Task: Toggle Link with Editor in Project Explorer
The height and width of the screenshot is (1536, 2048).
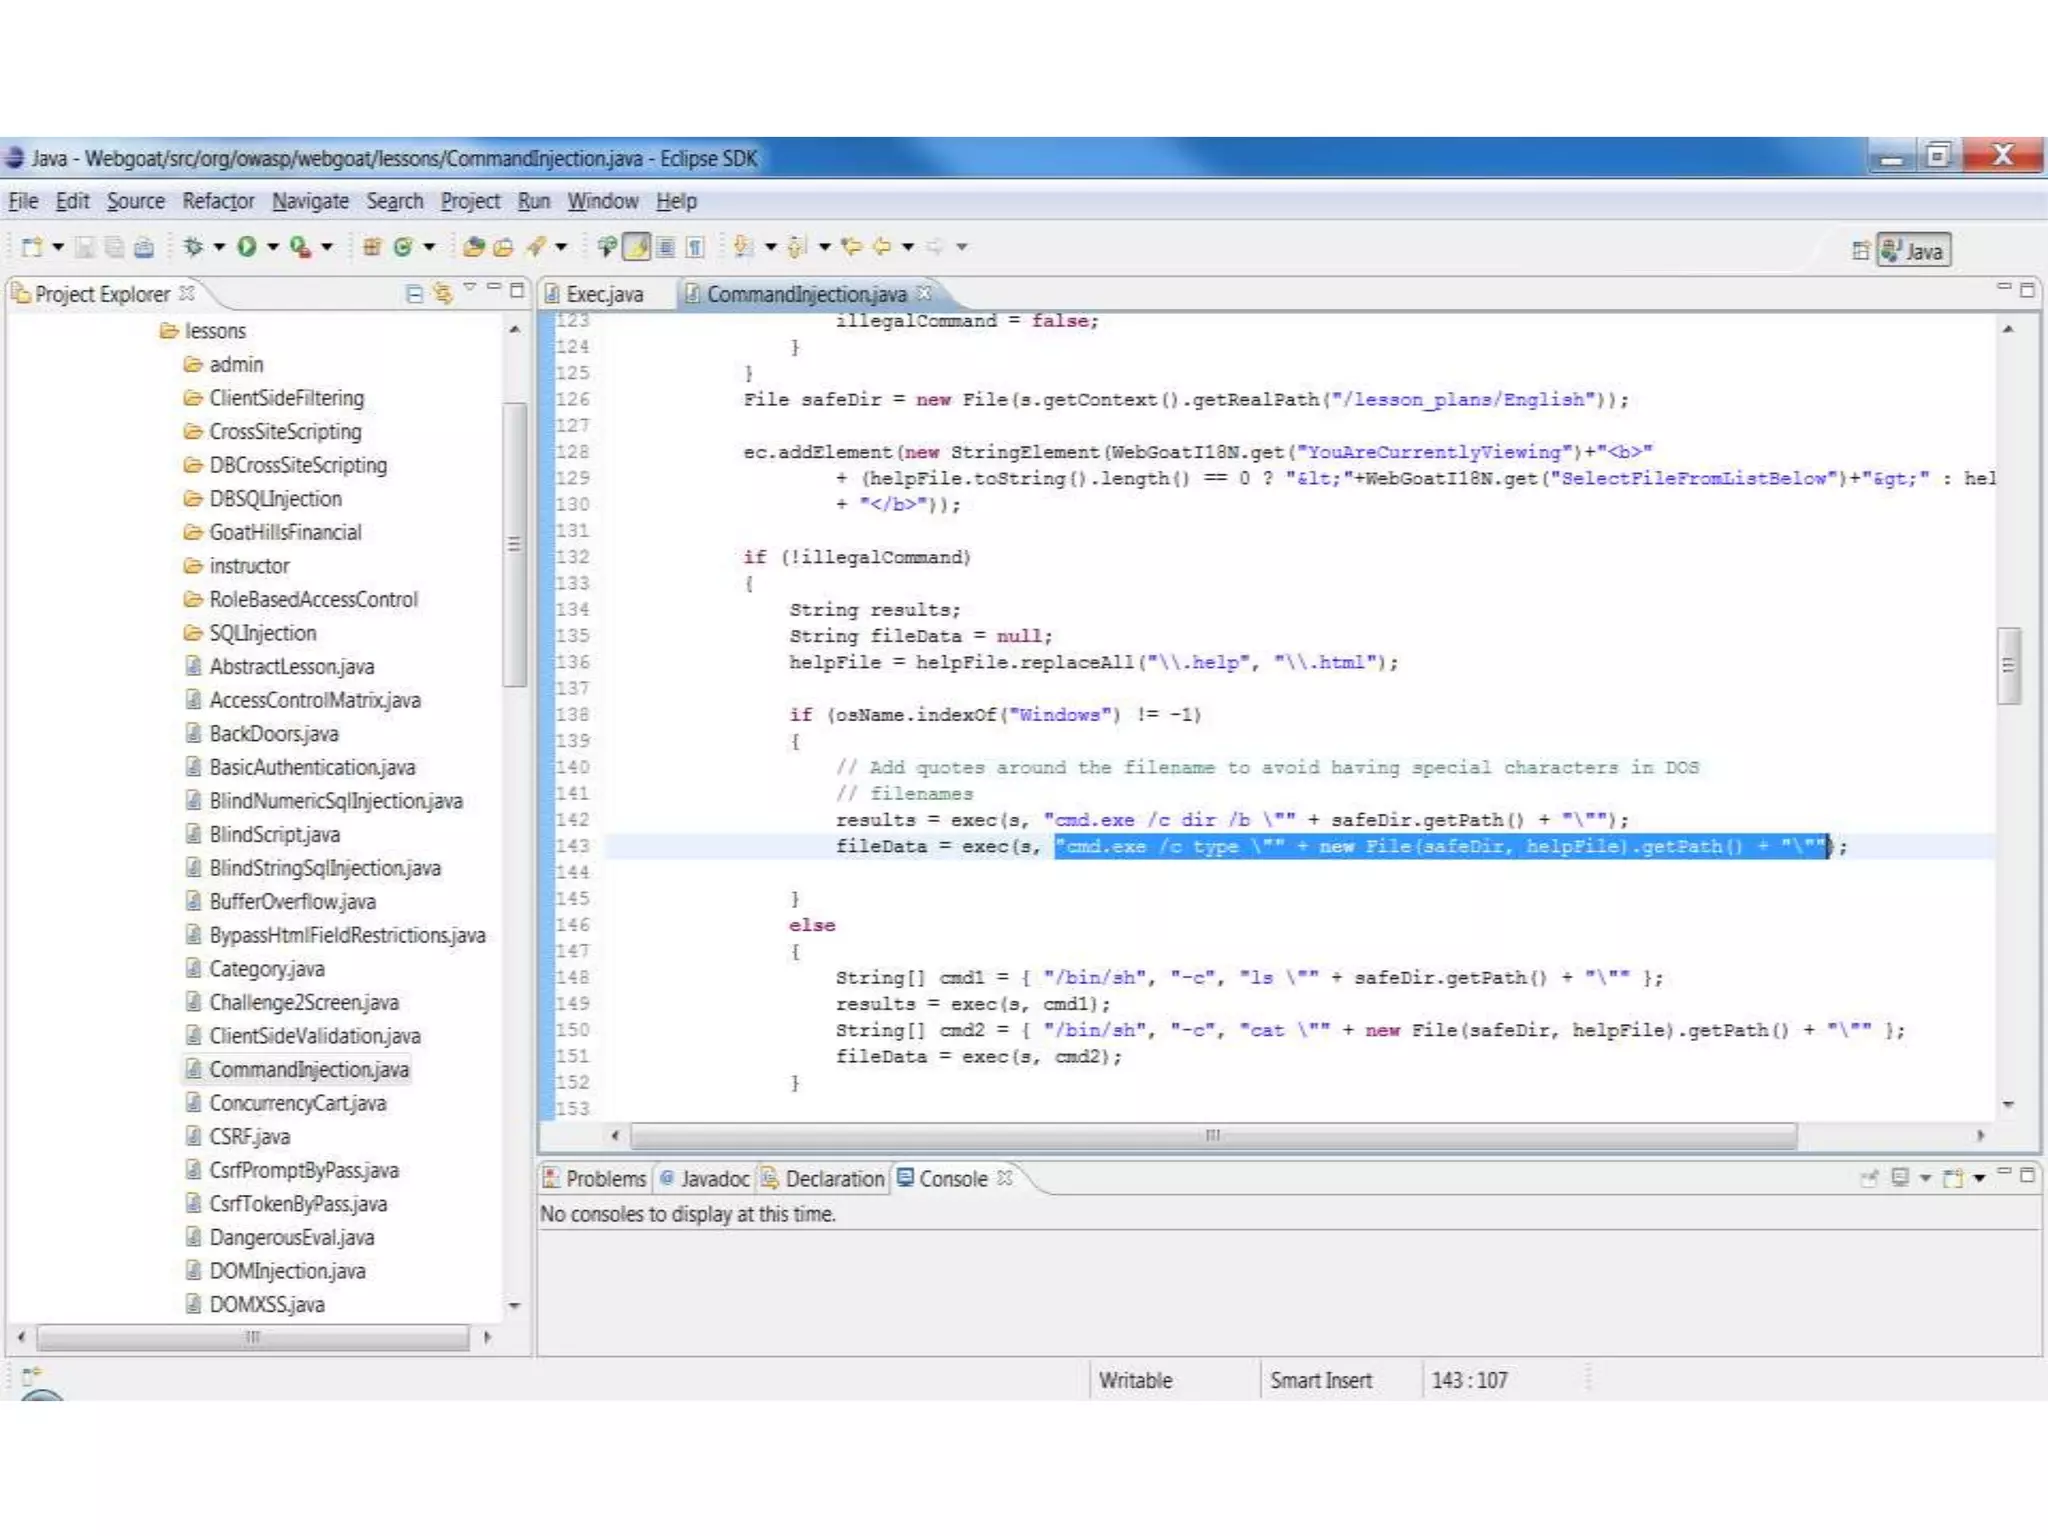Action: 442,293
